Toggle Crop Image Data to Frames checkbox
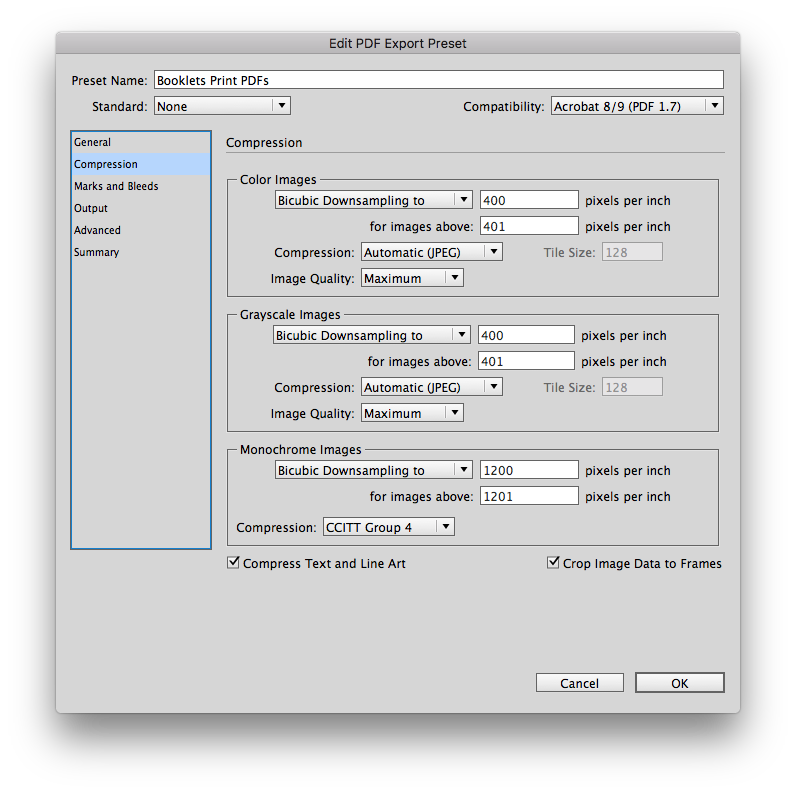Image resolution: width=796 pixels, height=793 pixels. coord(553,563)
